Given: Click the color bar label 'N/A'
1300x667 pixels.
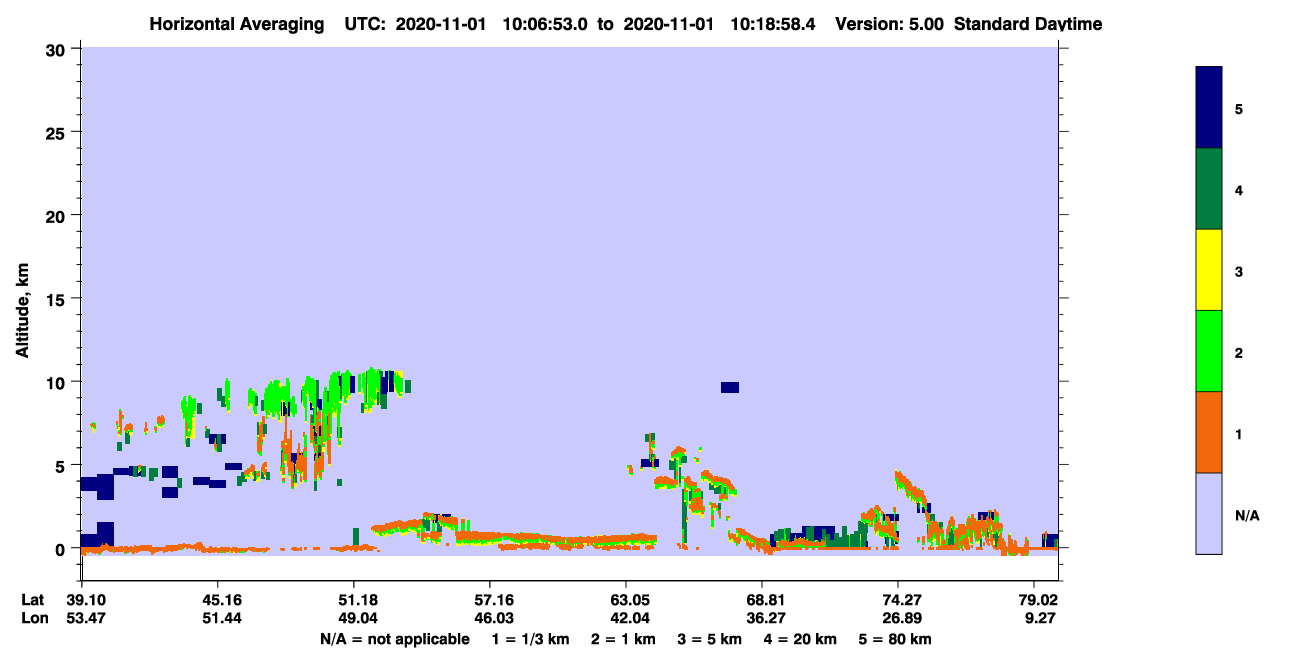Looking at the screenshot, I should coord(1247,516).
